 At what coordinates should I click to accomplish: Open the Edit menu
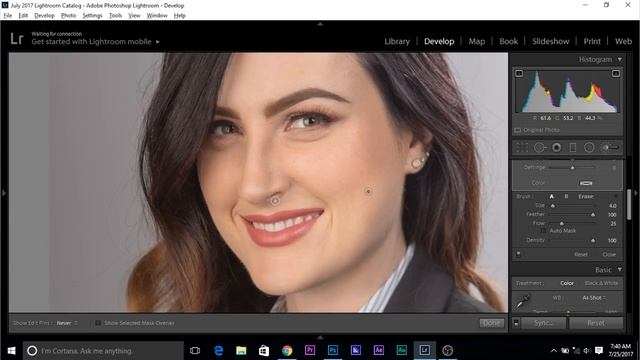23,16
